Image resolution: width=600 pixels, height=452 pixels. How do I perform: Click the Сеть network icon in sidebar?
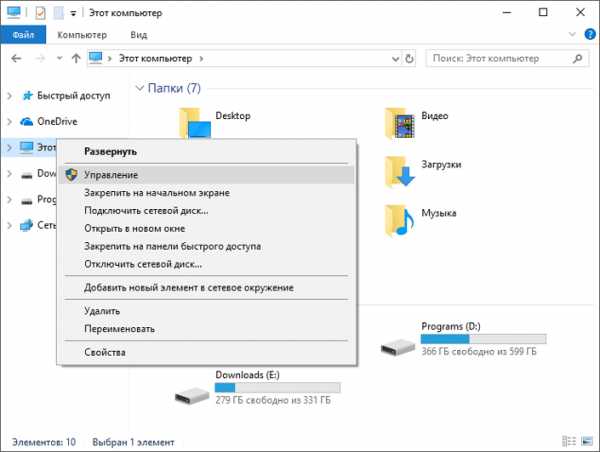(26, 225)
